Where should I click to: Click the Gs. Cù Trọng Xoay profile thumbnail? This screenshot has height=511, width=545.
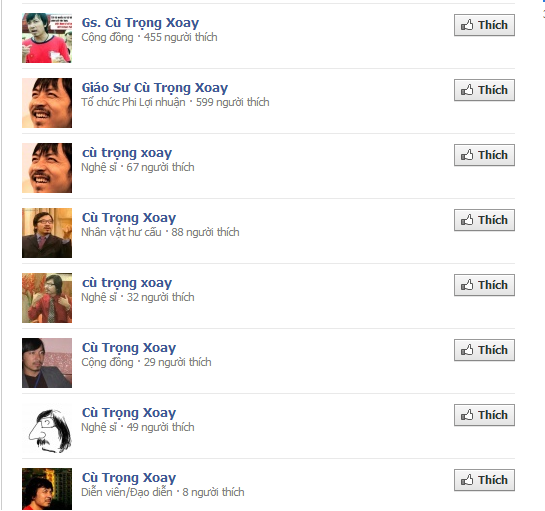[x=47, y=38]
